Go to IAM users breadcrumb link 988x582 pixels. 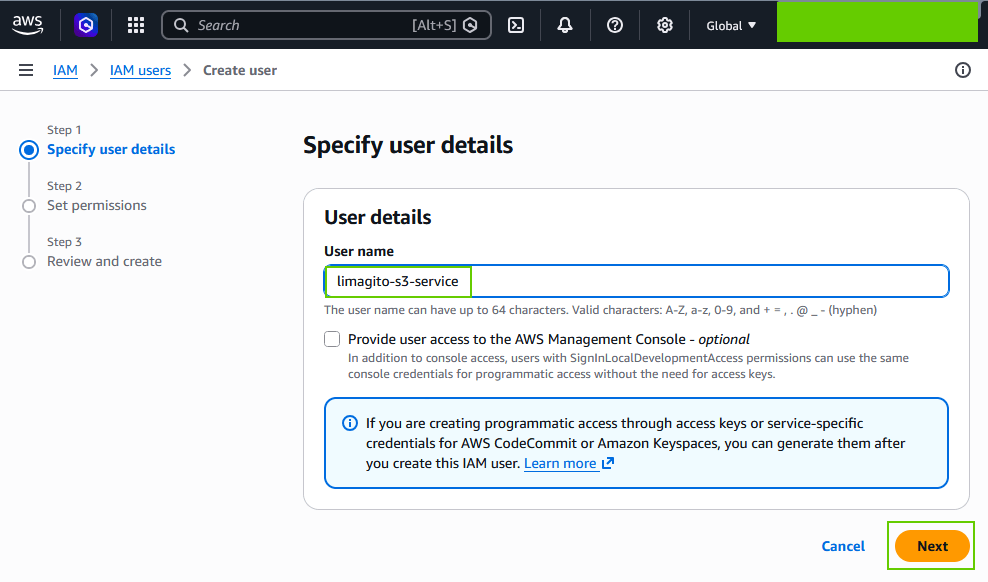click(x=141, y=70)
